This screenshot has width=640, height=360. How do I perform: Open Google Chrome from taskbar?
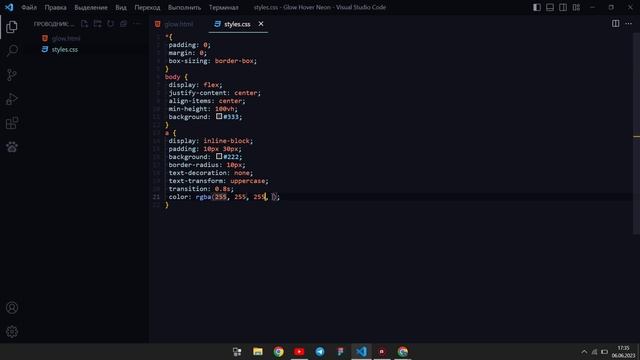click(279, 351)
